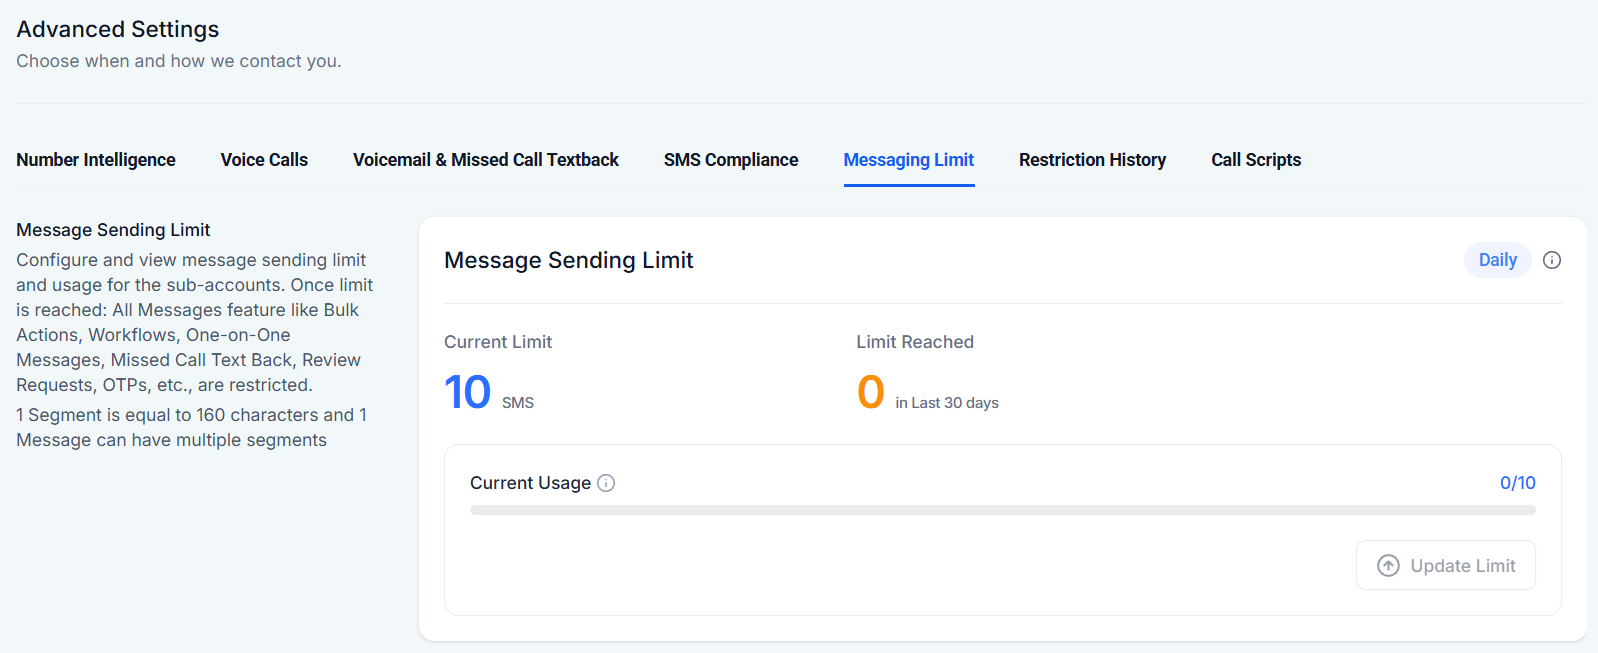
Task: Click the Daily limit period badge
Action: [x=1497, y=260]
